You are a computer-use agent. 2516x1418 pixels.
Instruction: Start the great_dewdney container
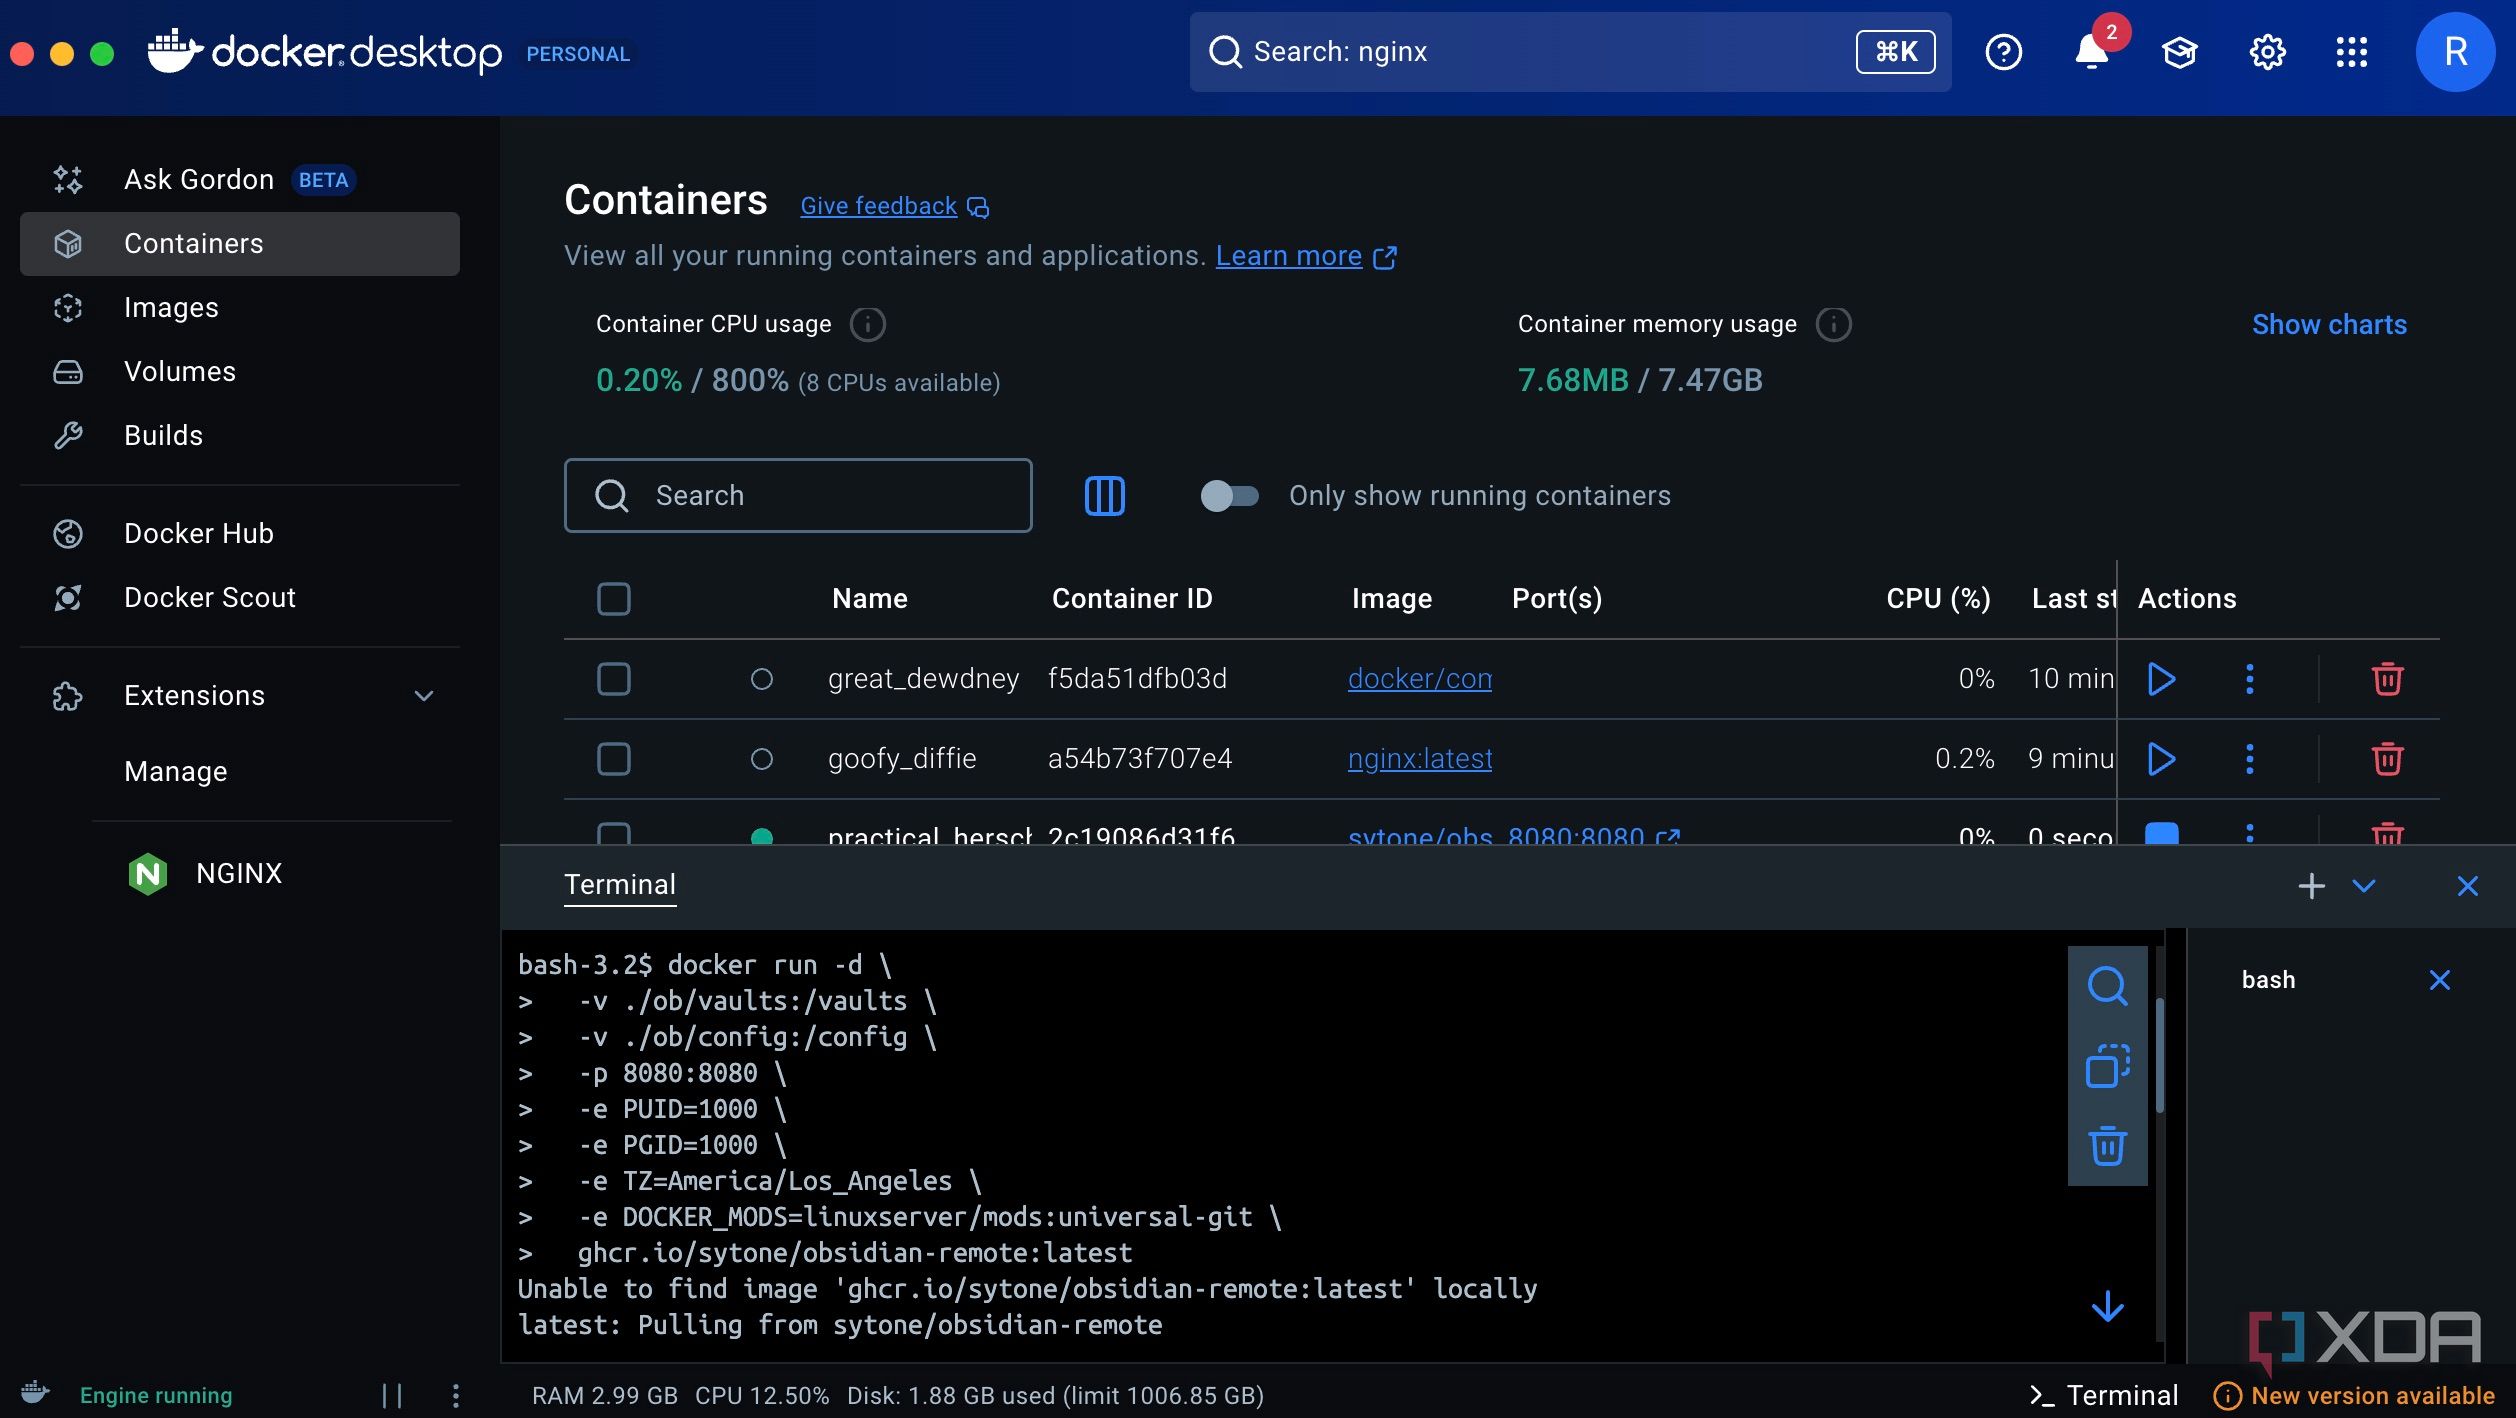click(x=2161, y=679)
